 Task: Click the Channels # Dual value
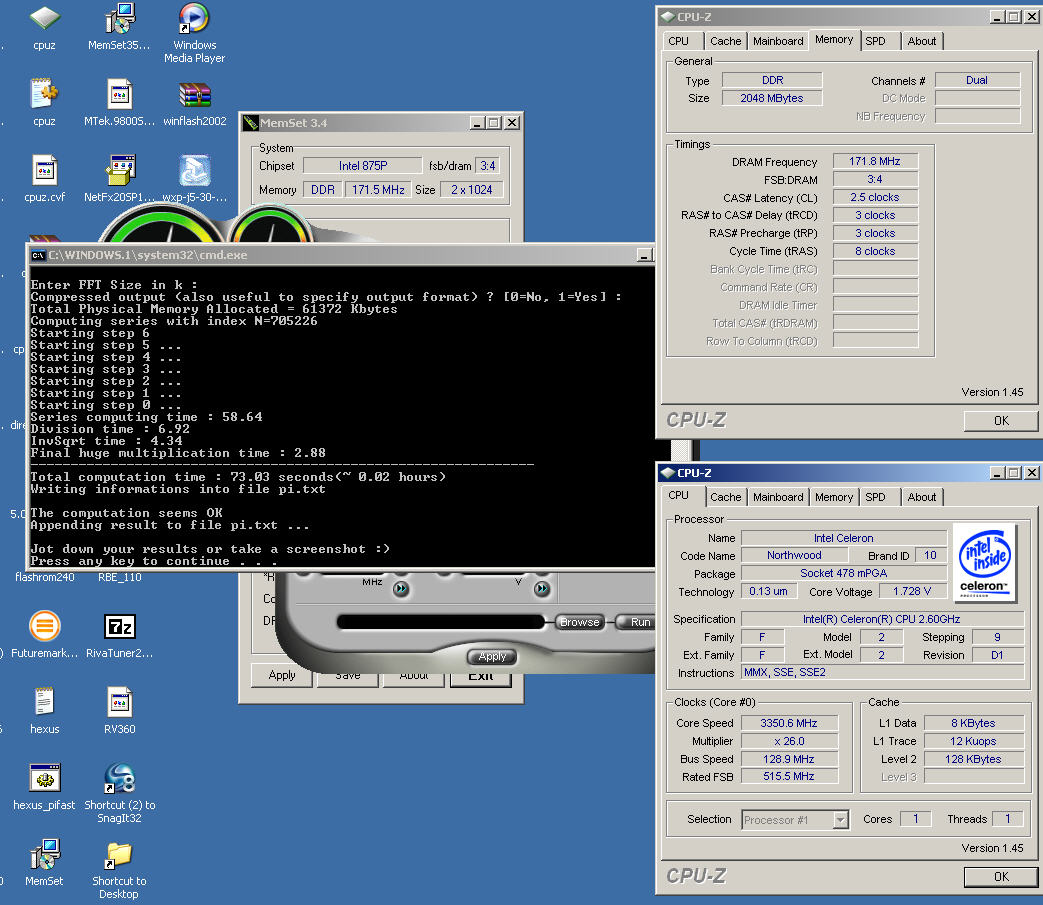(976, 80)
